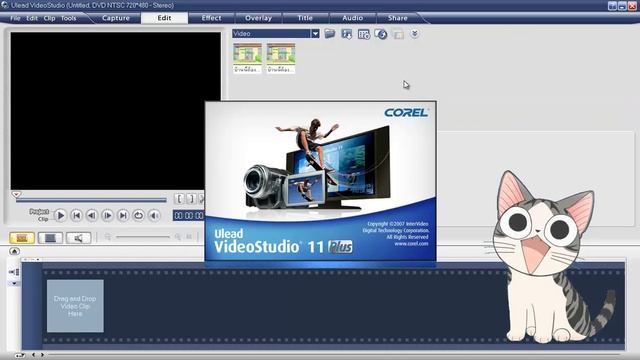Screen dimensions: 640x360
Task: Enlarge the storyboard with up-arrow button
Action: (x=14, y=251)
